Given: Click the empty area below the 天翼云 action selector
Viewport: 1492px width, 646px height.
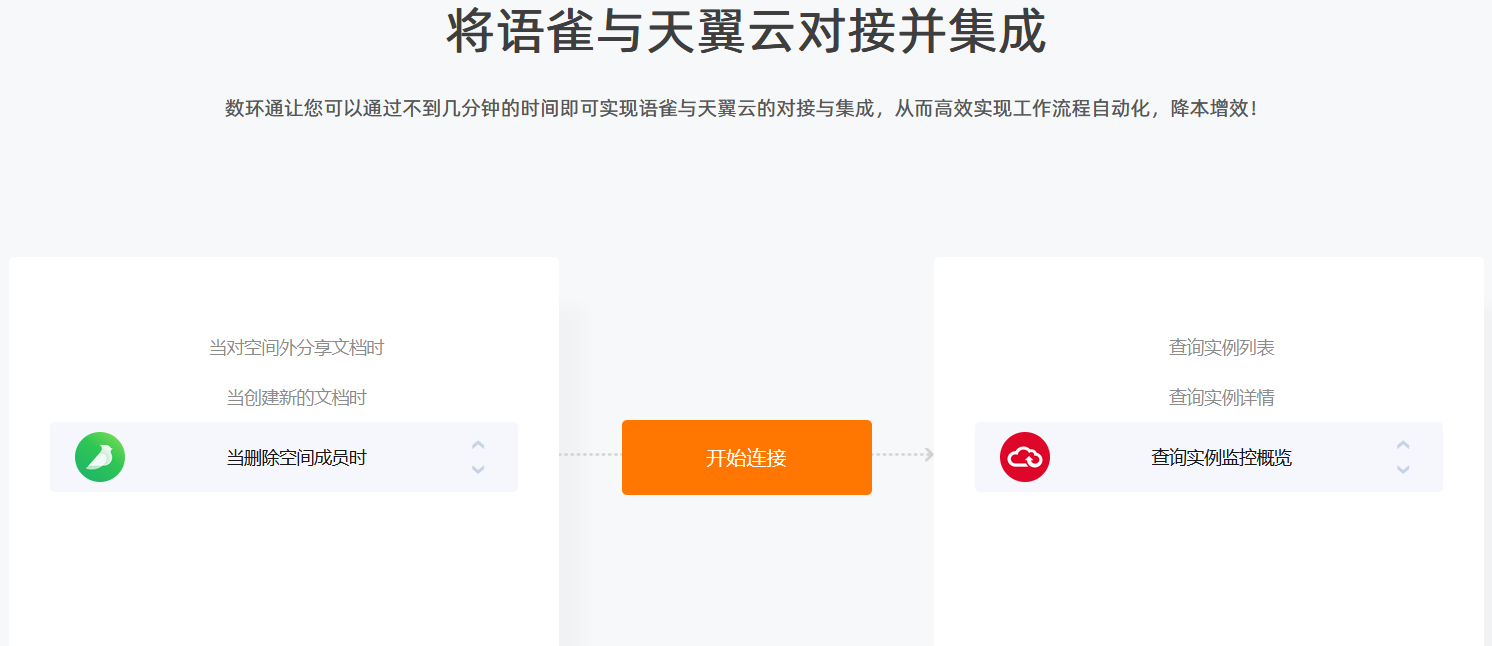Looking at the screenshot, I should pyautogui.click(x=1209, y=568).
